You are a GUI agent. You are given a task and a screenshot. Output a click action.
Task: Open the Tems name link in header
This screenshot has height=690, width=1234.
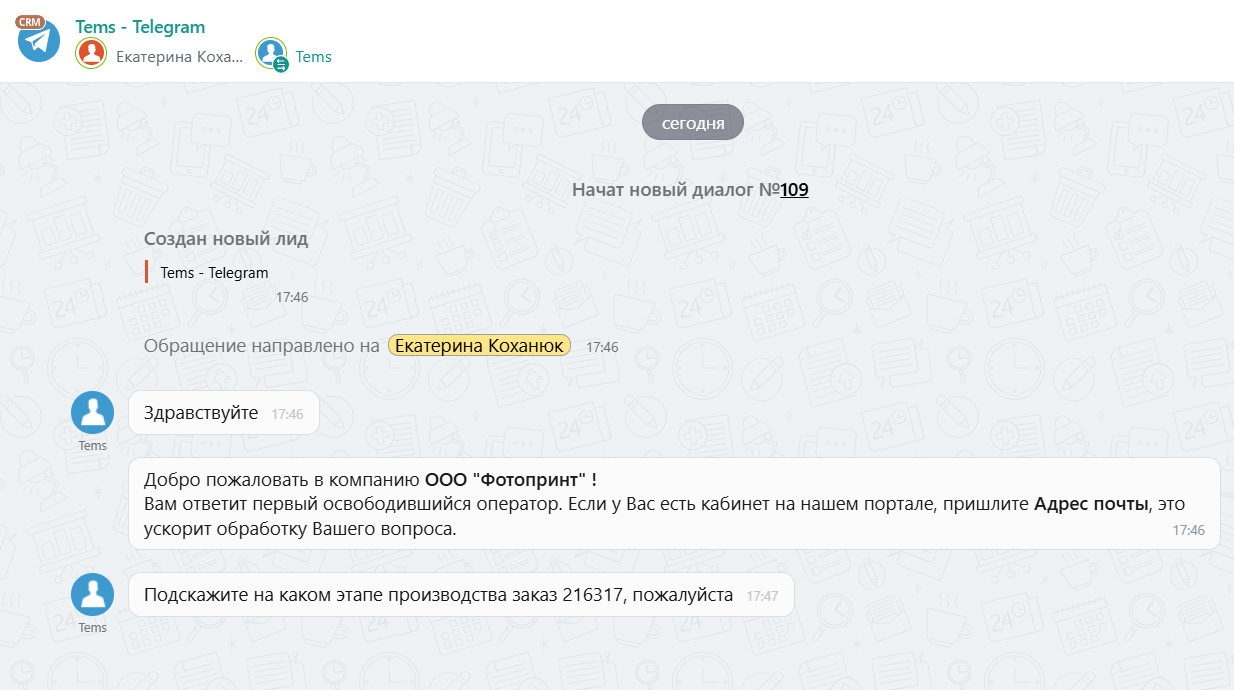click(313, 57)
